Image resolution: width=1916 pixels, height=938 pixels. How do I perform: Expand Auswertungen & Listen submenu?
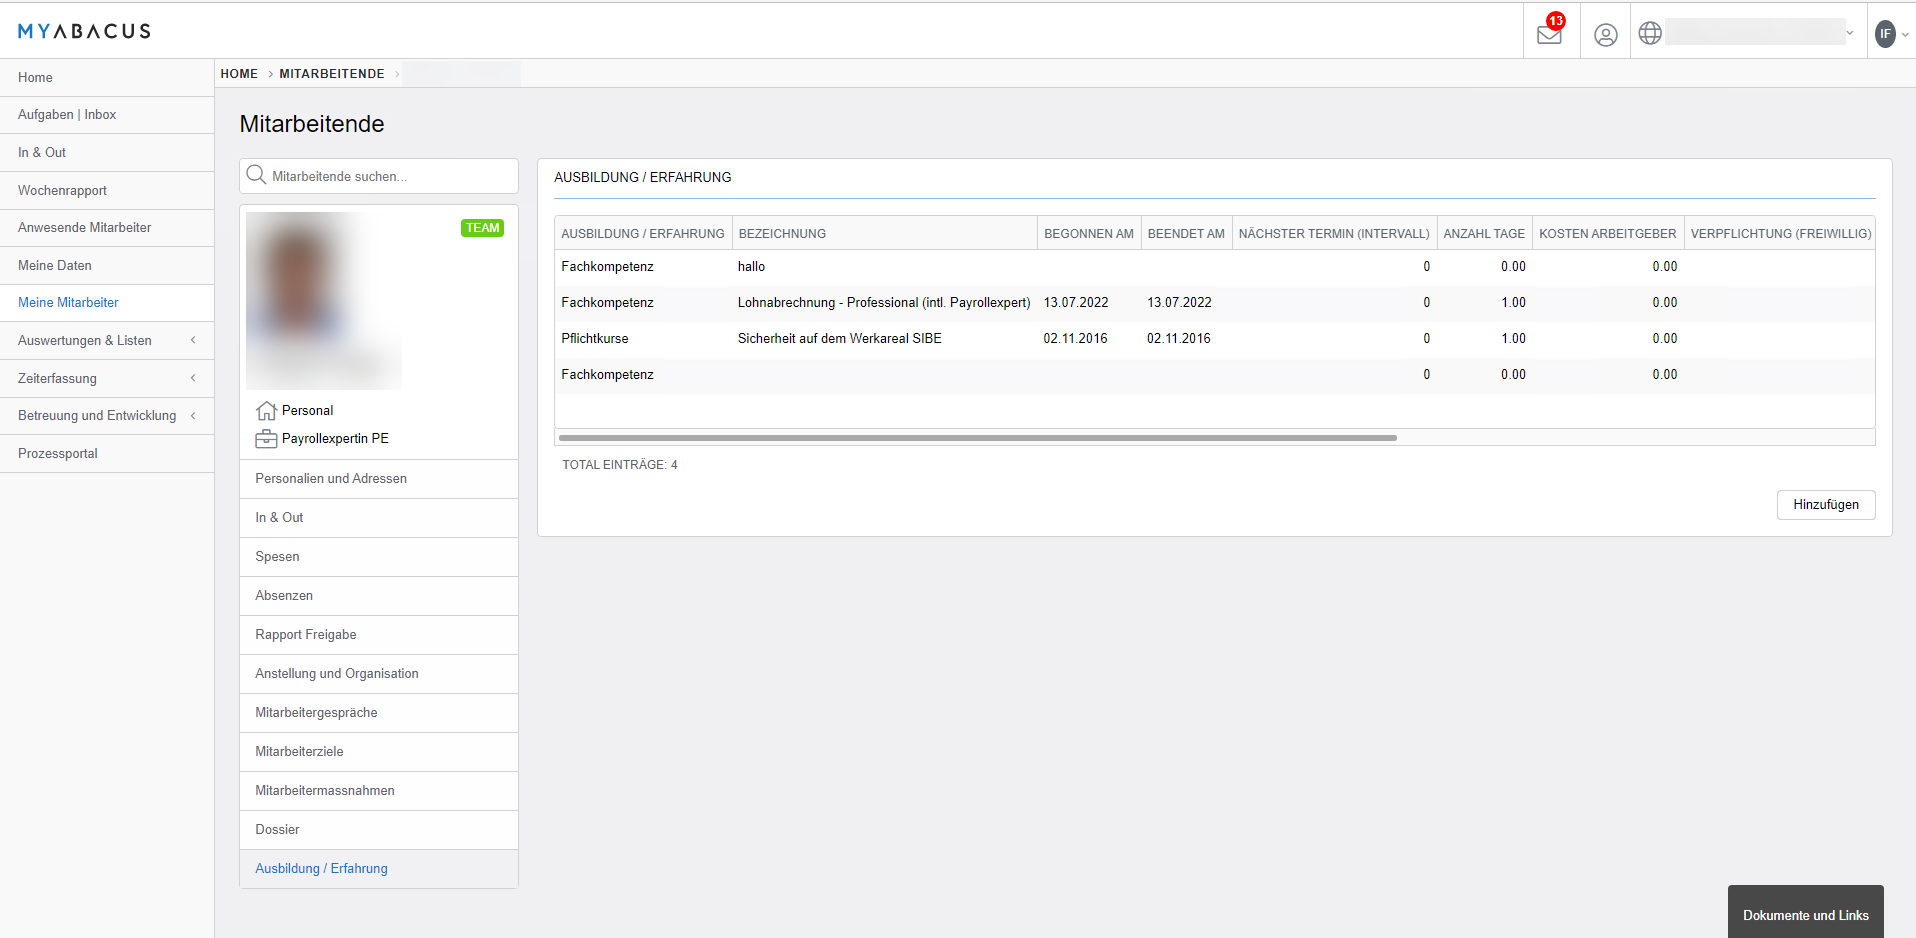[x=193, y=340]
